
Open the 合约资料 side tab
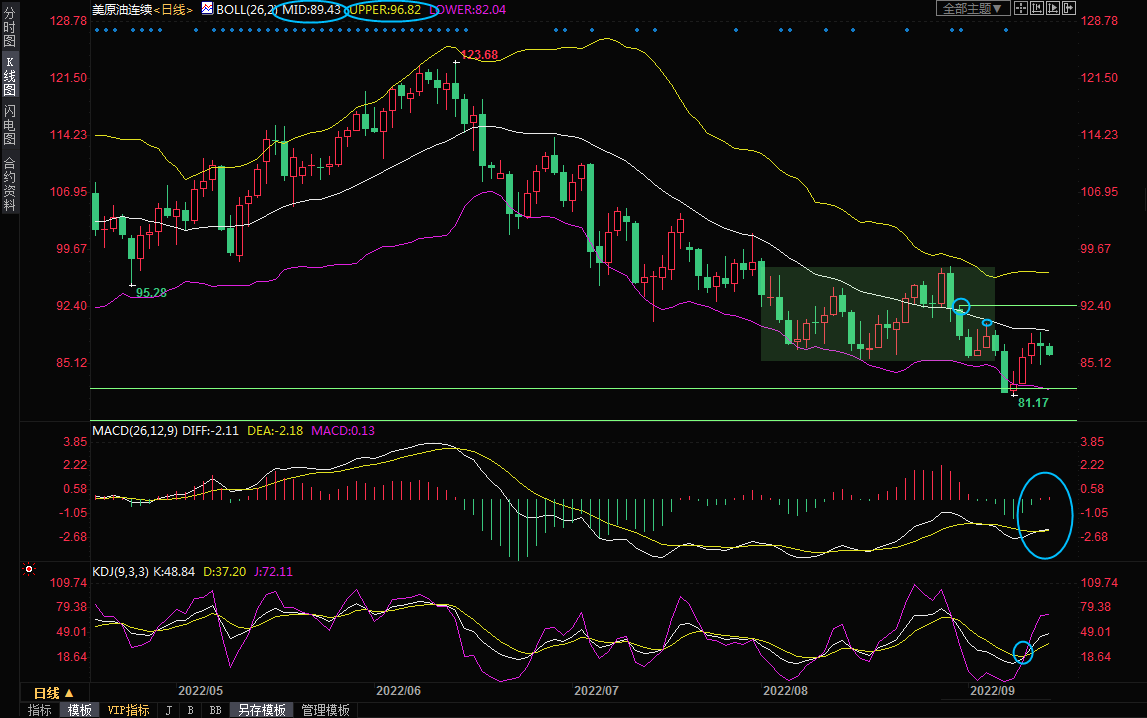click(9, 183)
